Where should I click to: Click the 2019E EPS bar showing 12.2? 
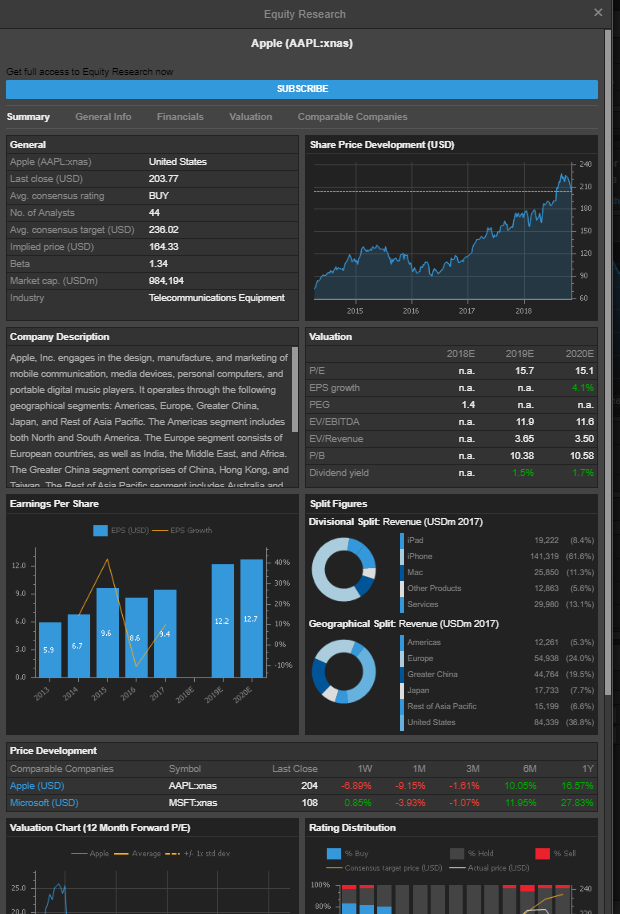[222, 620]
